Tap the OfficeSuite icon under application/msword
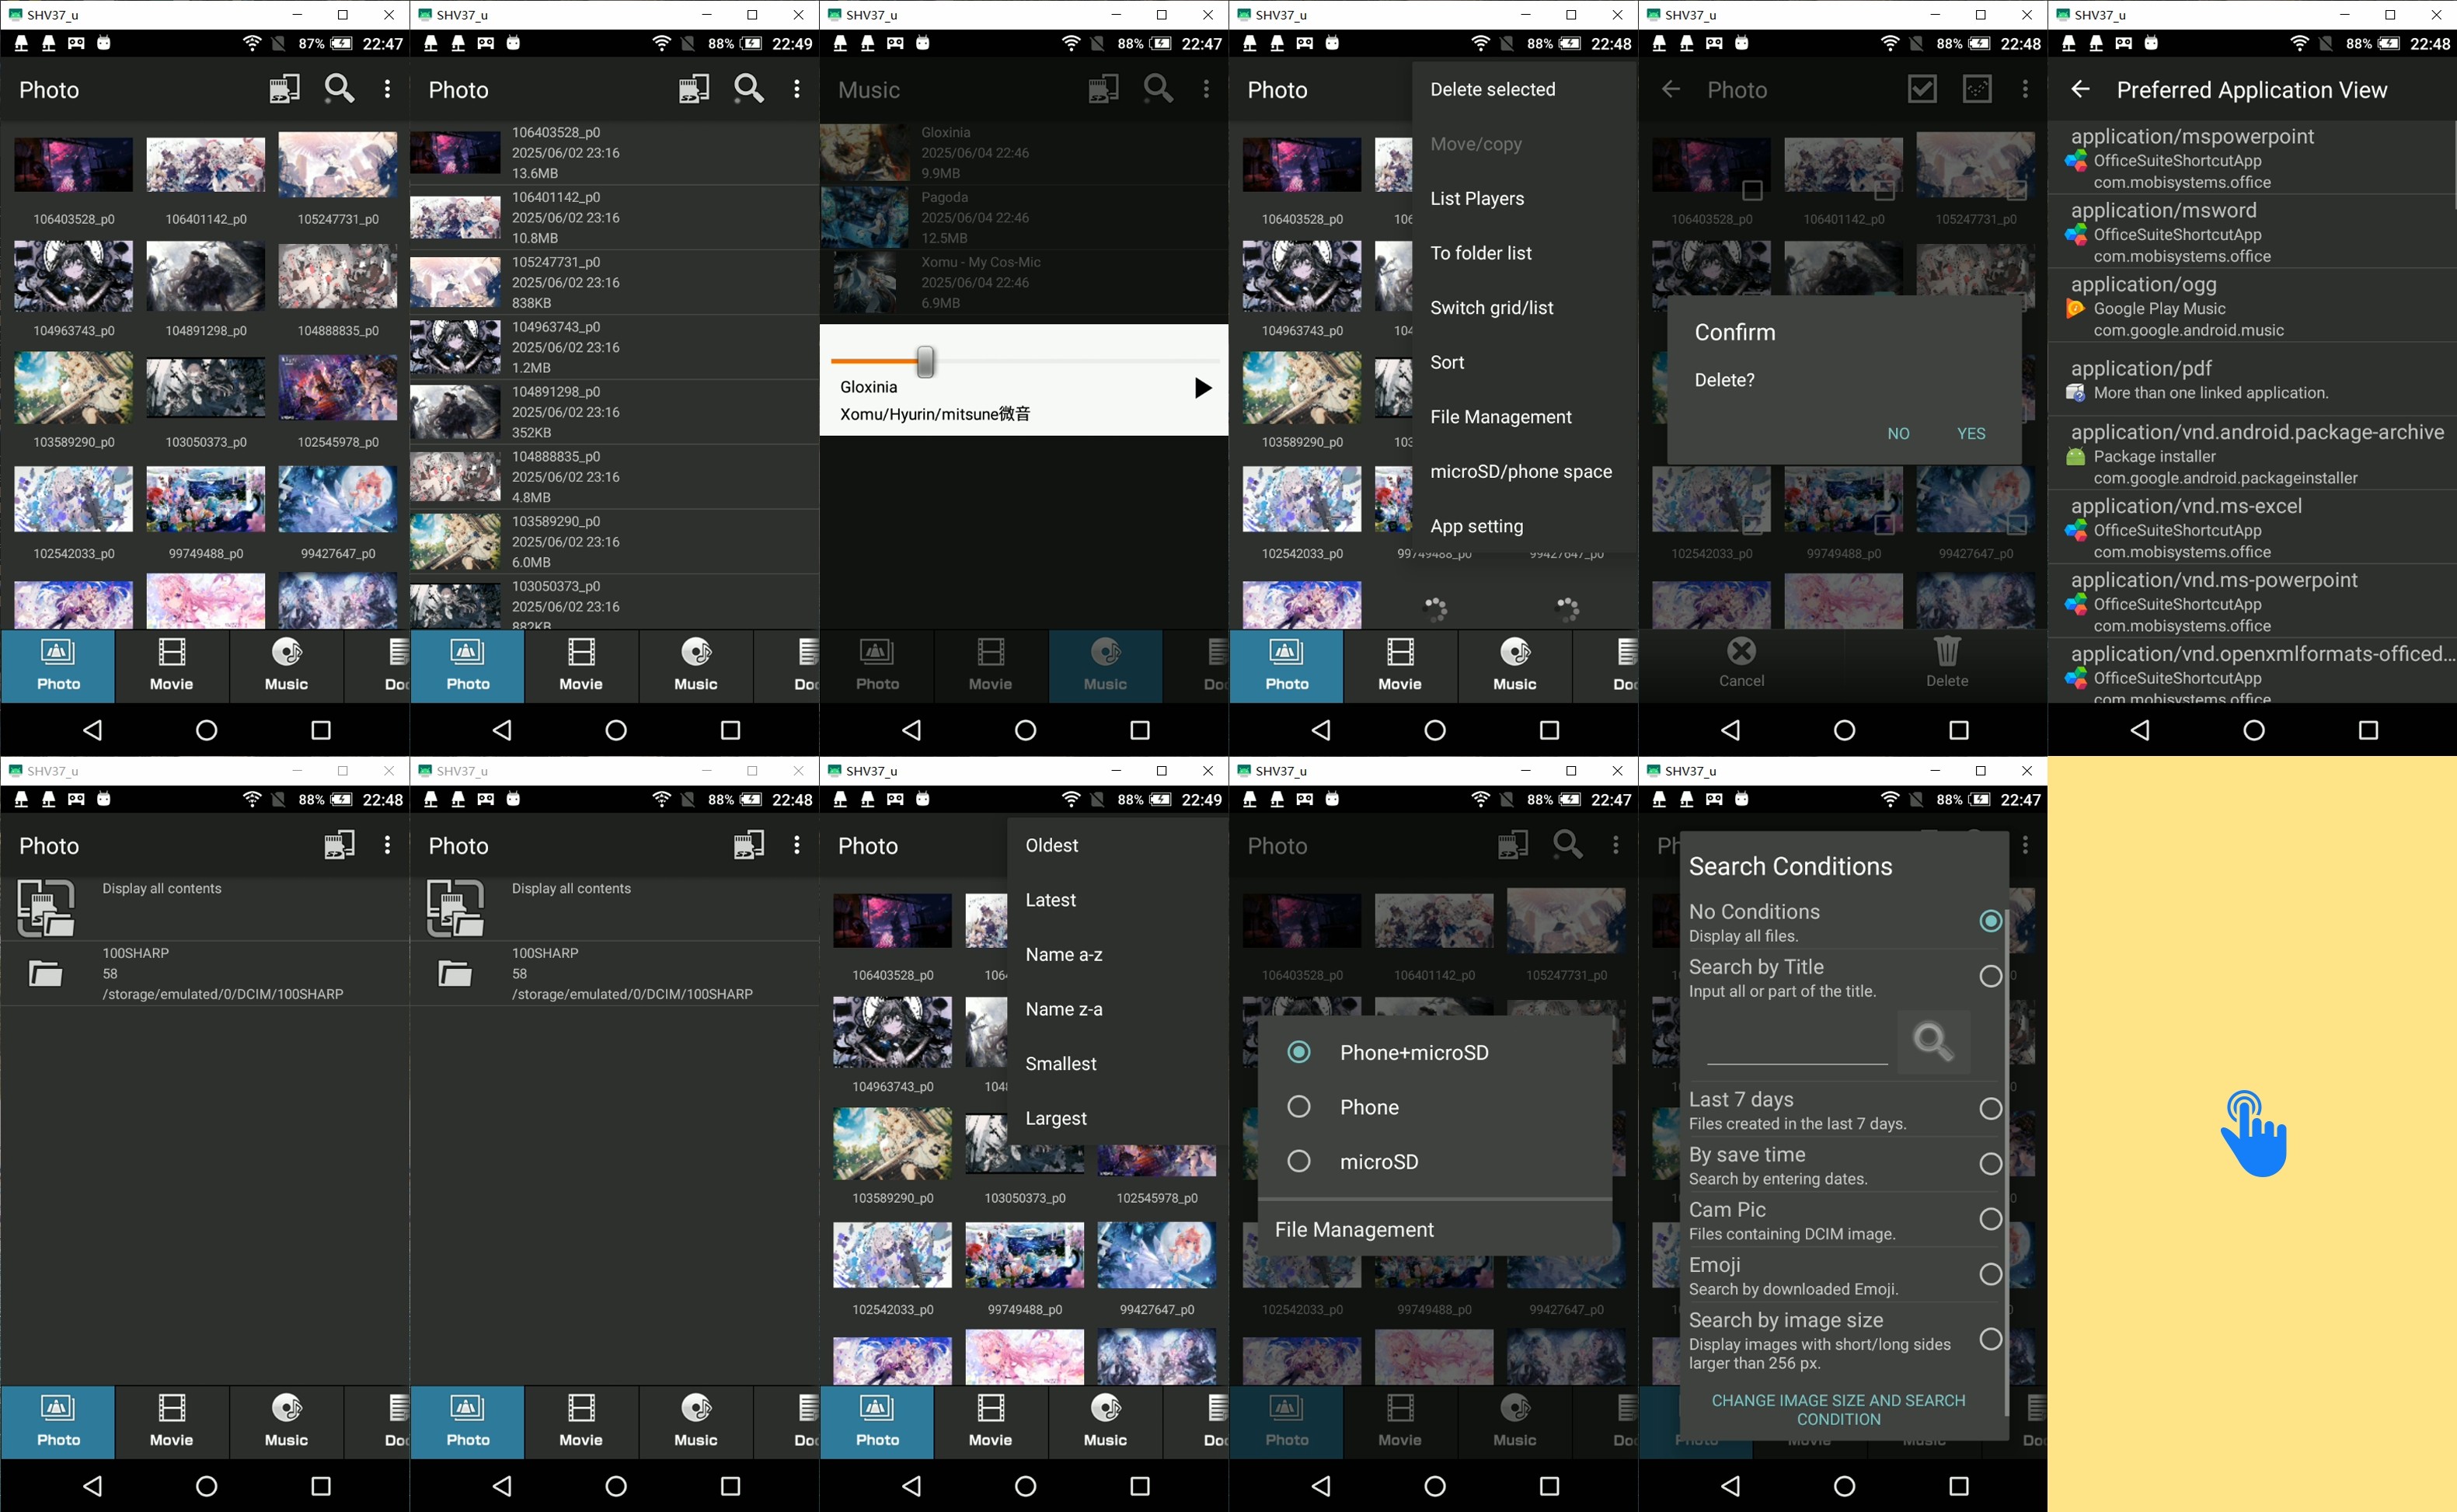 point(2076,235)
